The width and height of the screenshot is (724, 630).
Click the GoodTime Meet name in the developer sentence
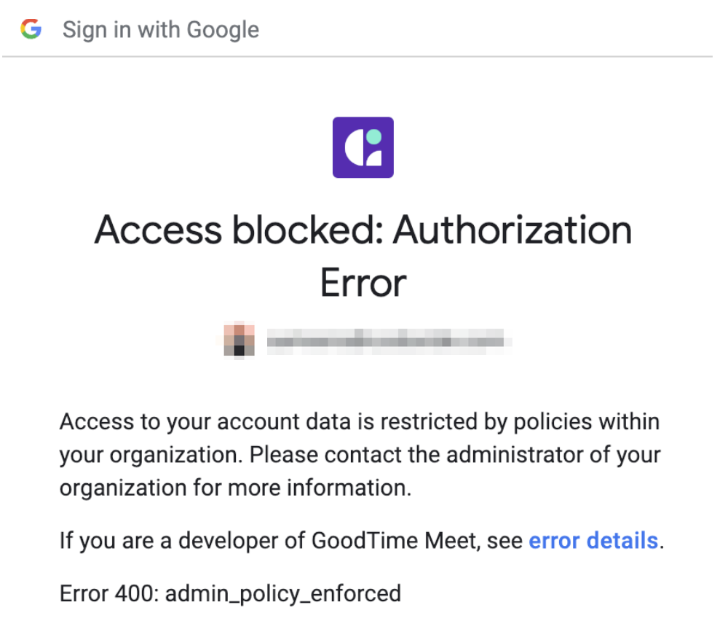pyautogui.click(x=396, y=540)
